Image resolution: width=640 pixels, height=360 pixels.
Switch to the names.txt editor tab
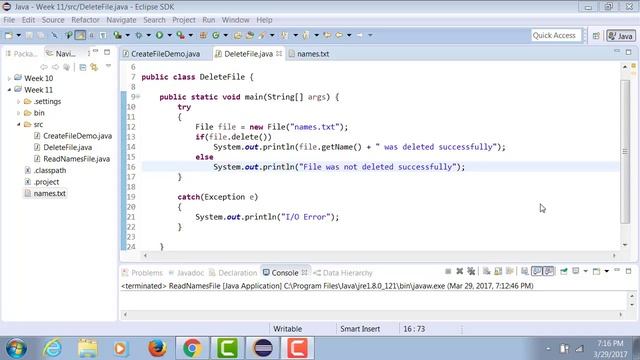point(309,54)
